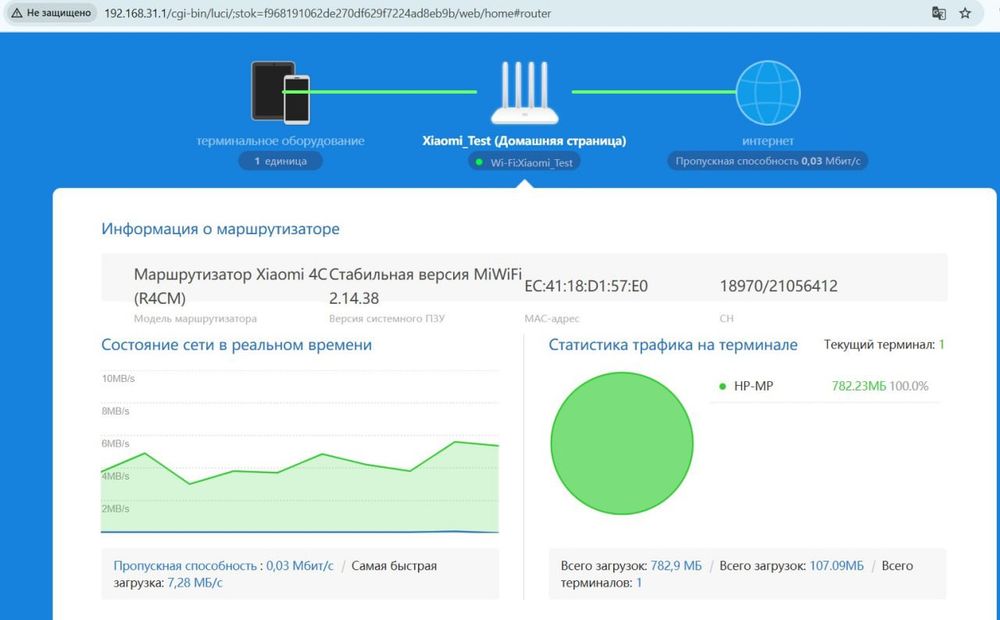Click the 'MAC-адрес' label
Screen dimensions: 1000x620
point(552,318)
